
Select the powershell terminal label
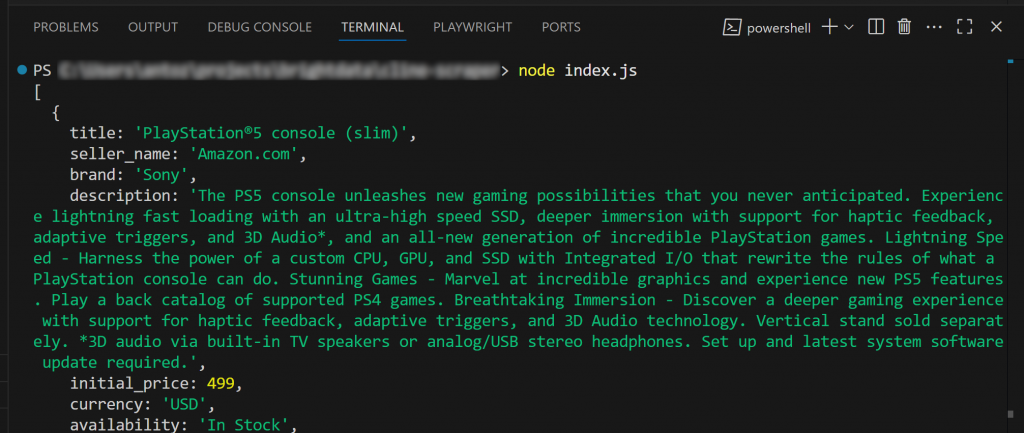(778, 28)
